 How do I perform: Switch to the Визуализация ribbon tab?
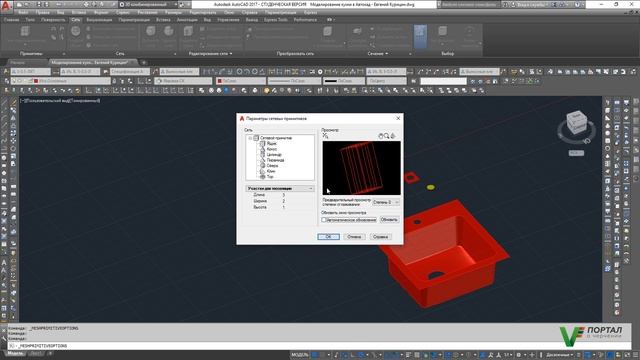coord(99,20)
